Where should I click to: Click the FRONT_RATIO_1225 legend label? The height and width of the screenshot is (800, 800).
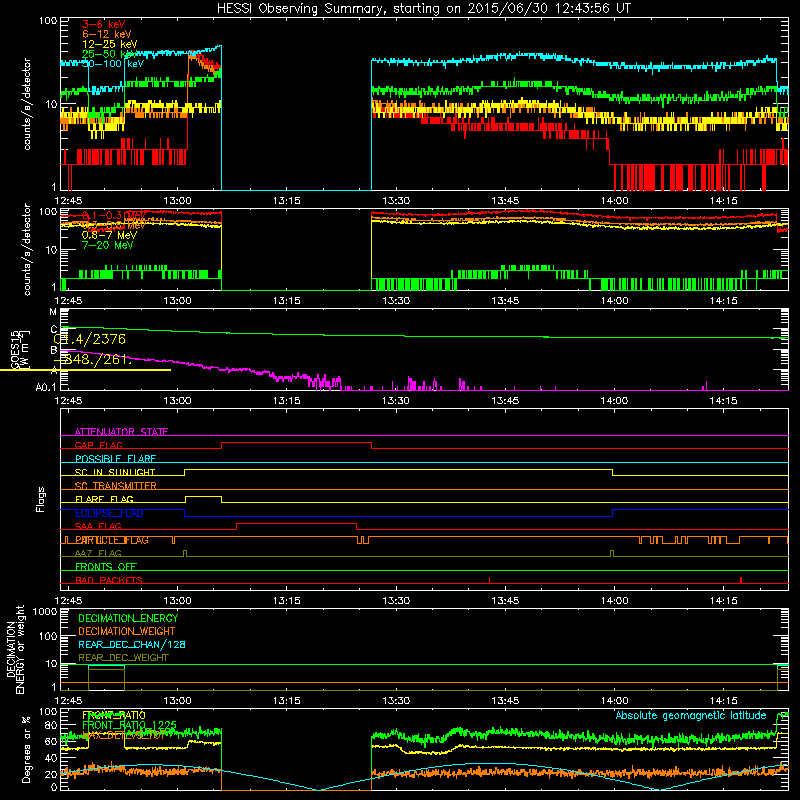pyautogui.click(x=129, y=725)
